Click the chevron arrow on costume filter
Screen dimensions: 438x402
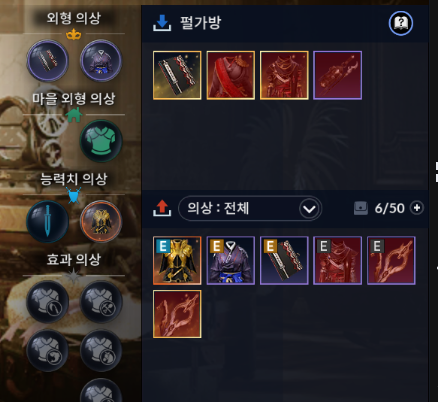309,209
